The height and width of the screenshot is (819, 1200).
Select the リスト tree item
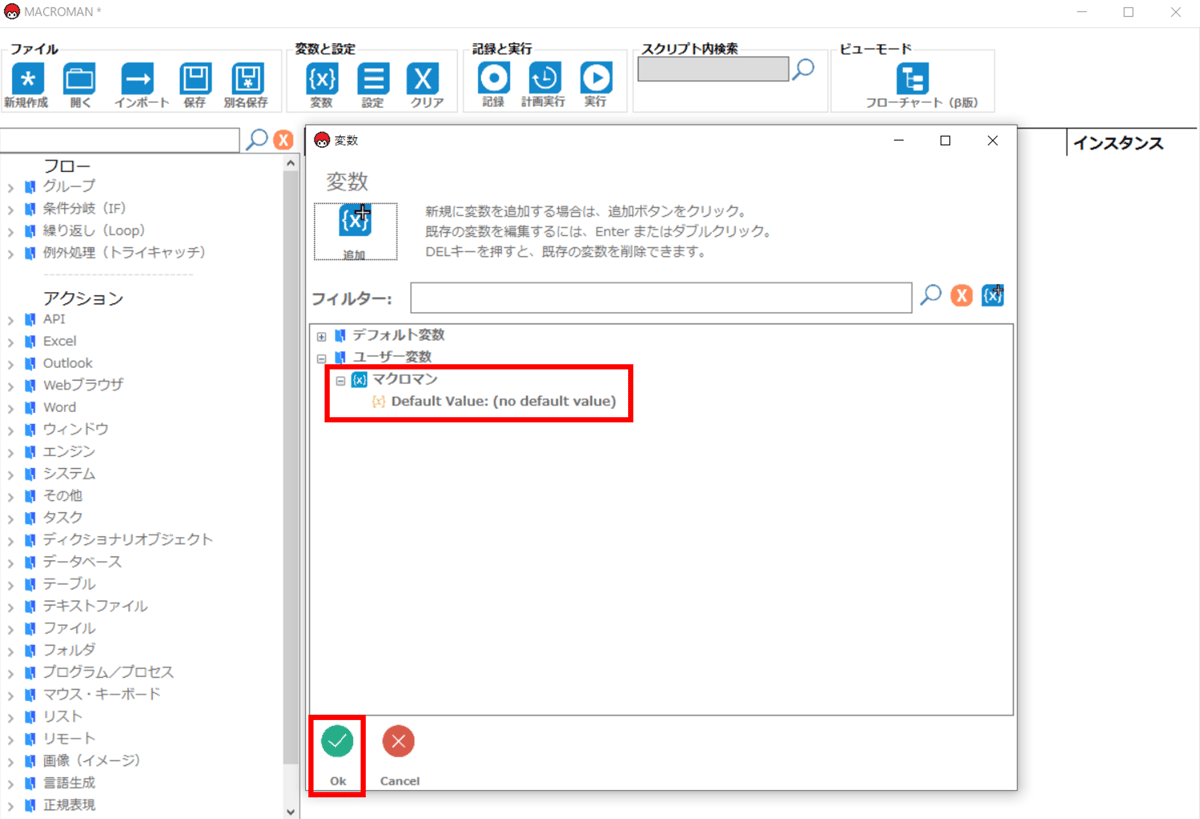pos(62,716)
